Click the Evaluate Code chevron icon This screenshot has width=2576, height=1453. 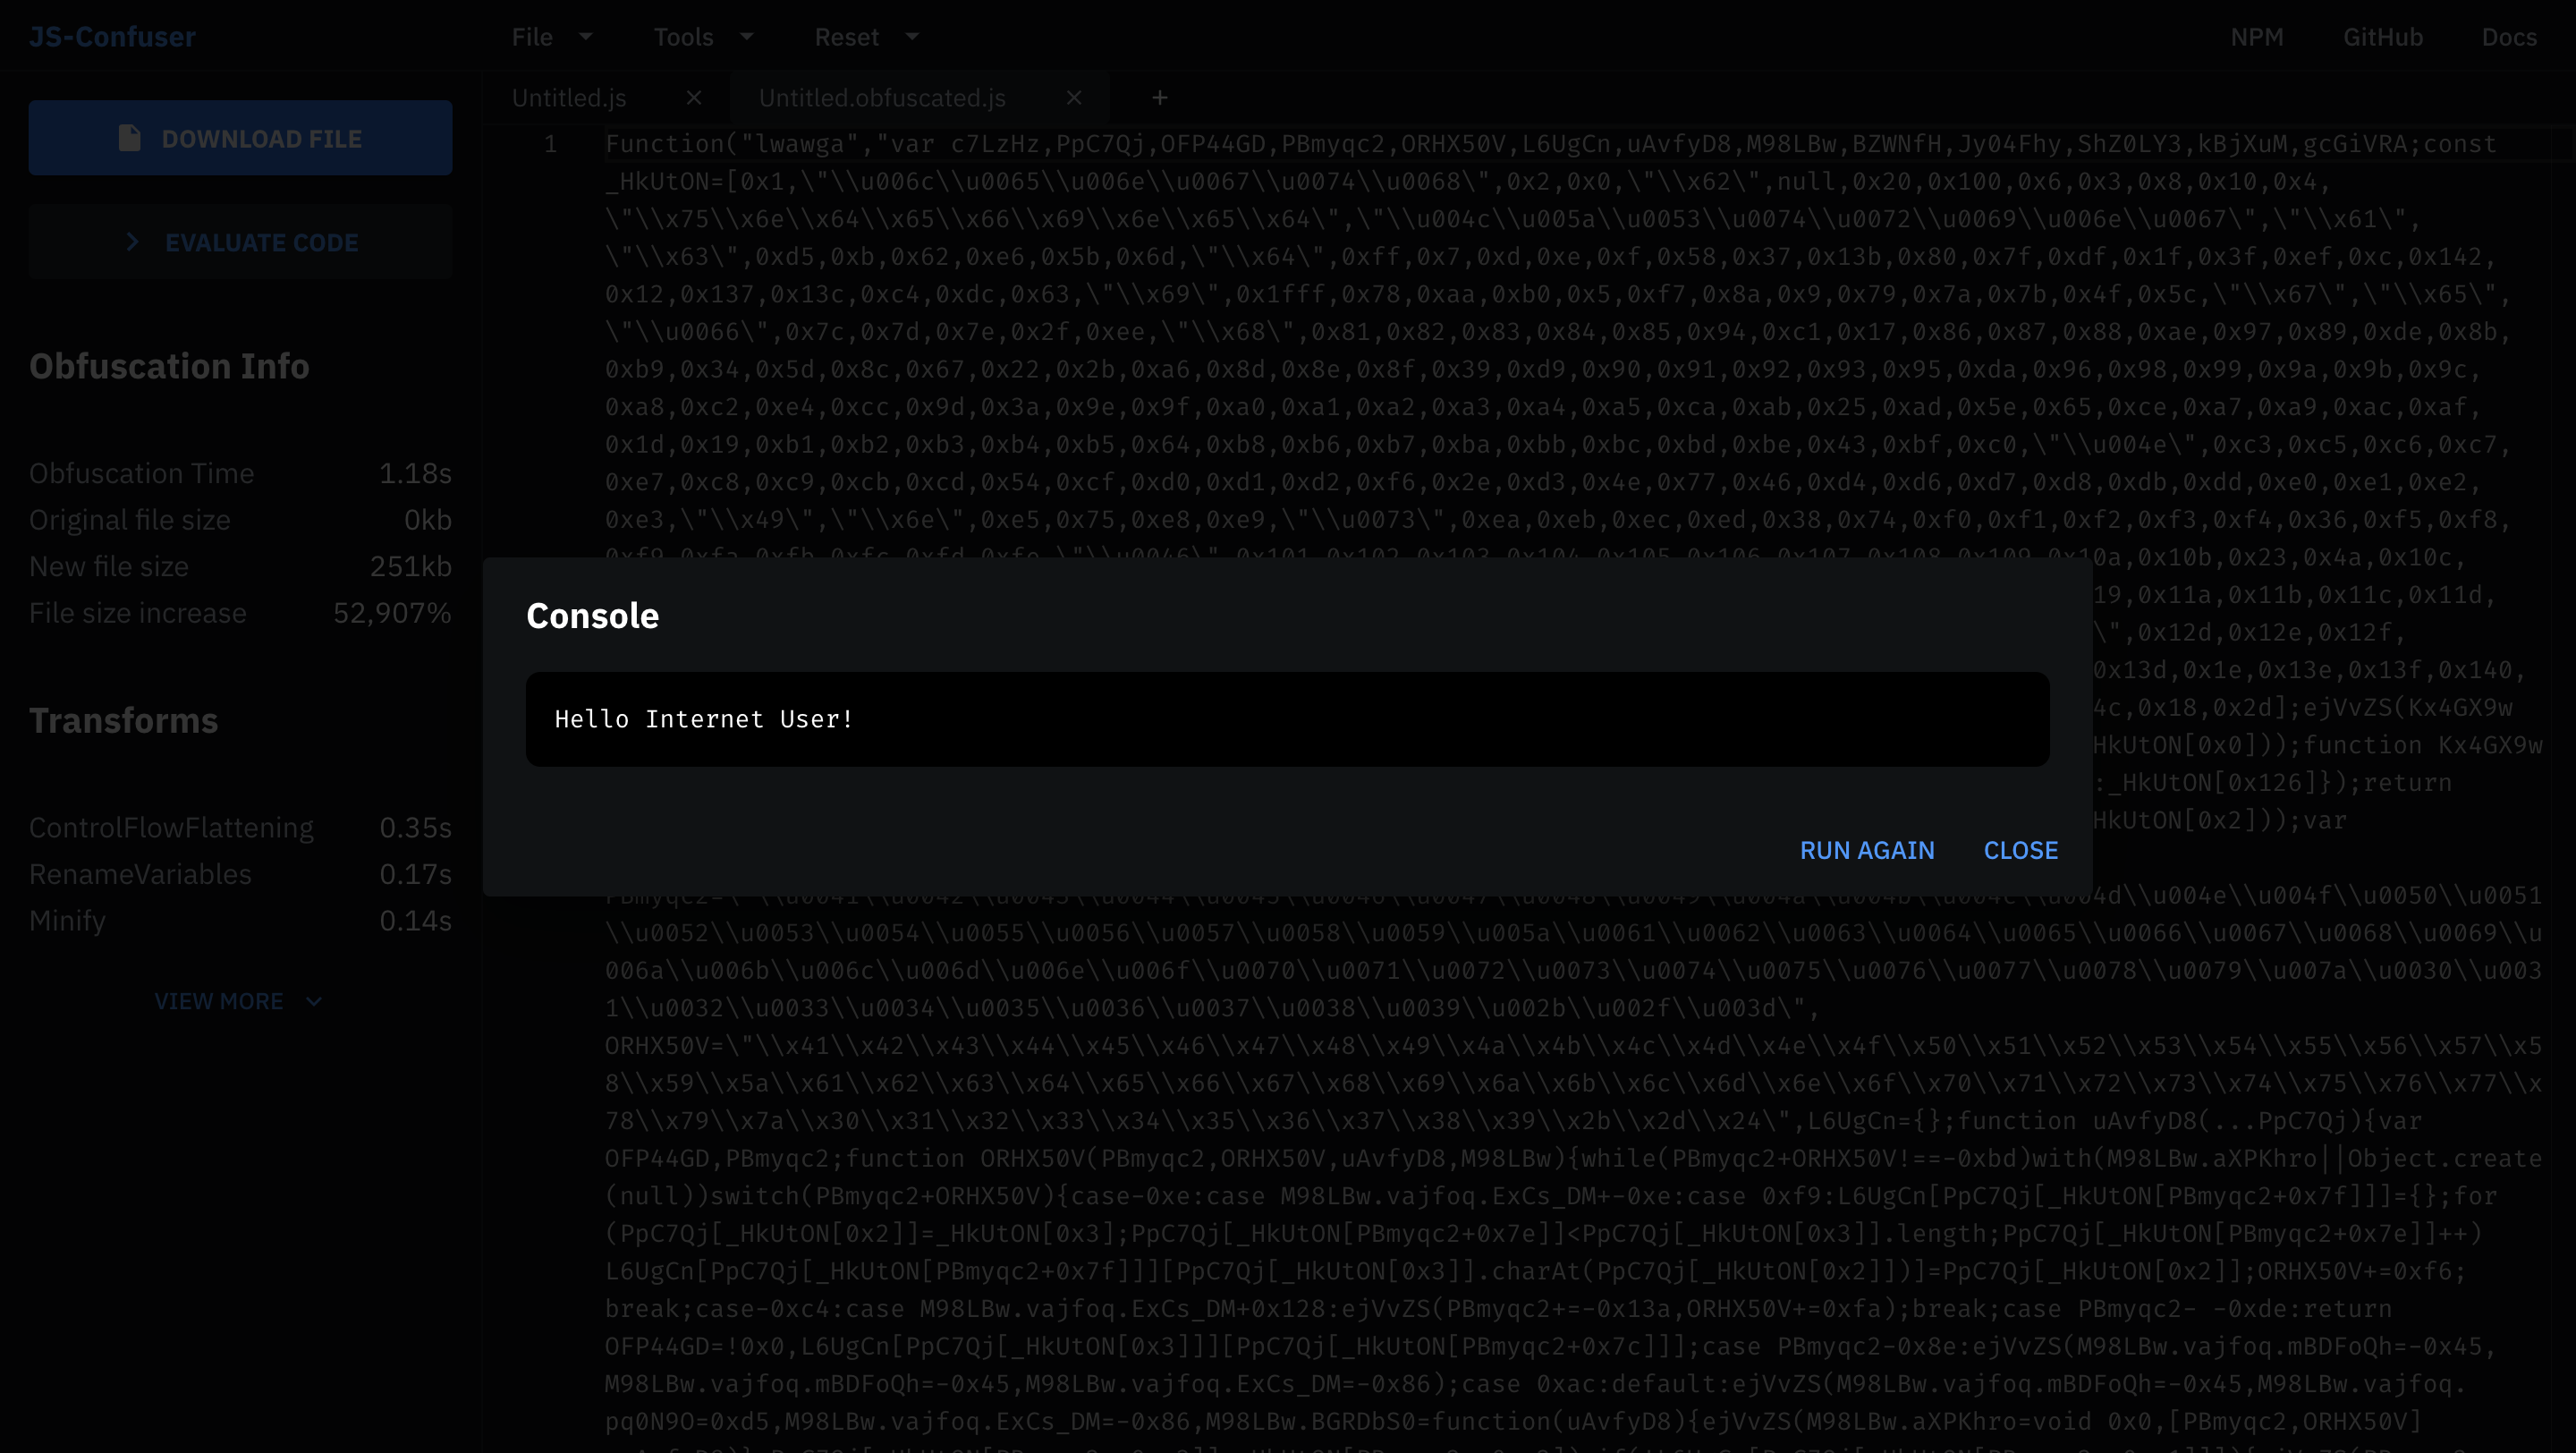pyautogui.click(x=132, y=242)
